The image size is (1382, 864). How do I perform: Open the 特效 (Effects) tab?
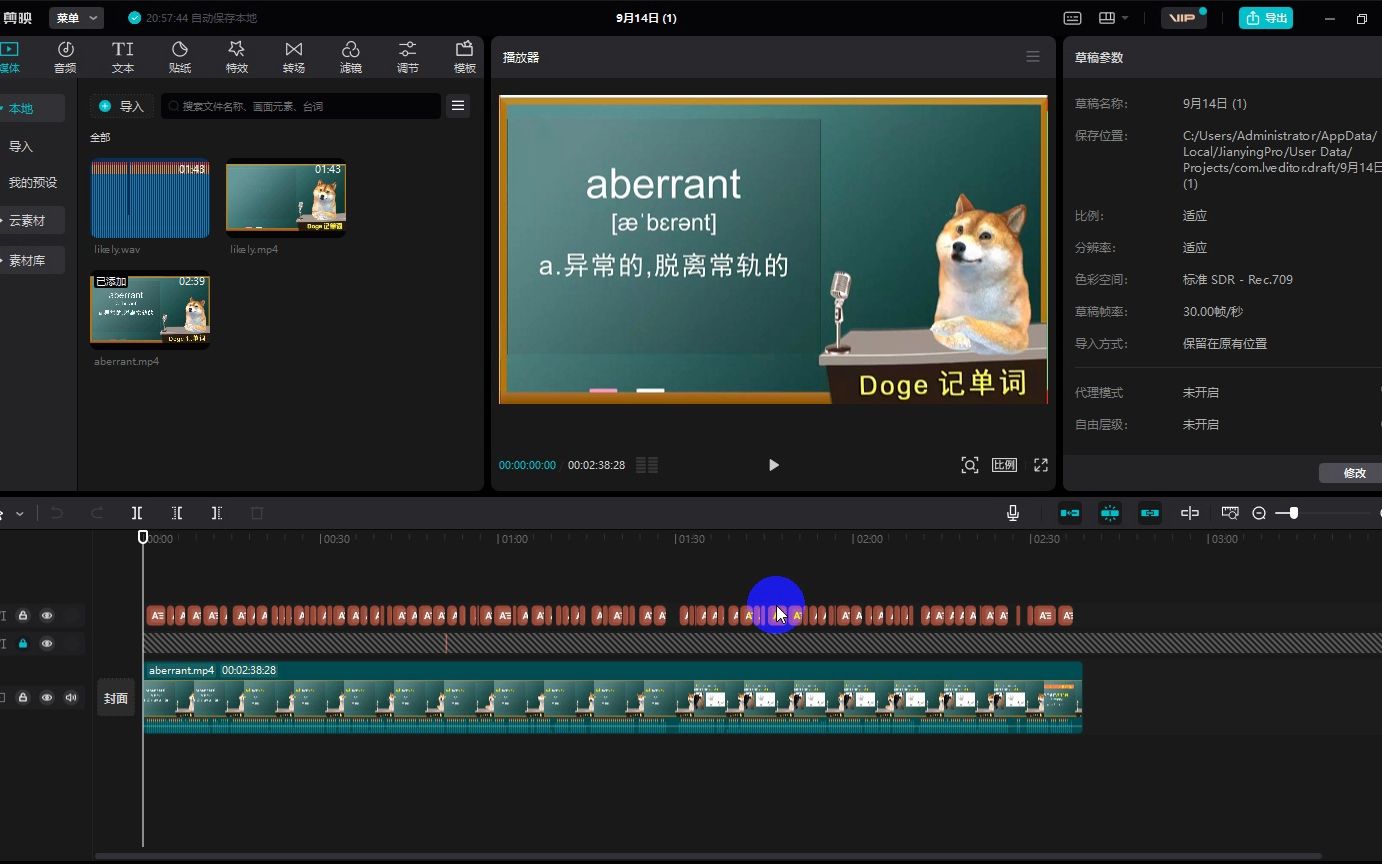tap(237, 57)
